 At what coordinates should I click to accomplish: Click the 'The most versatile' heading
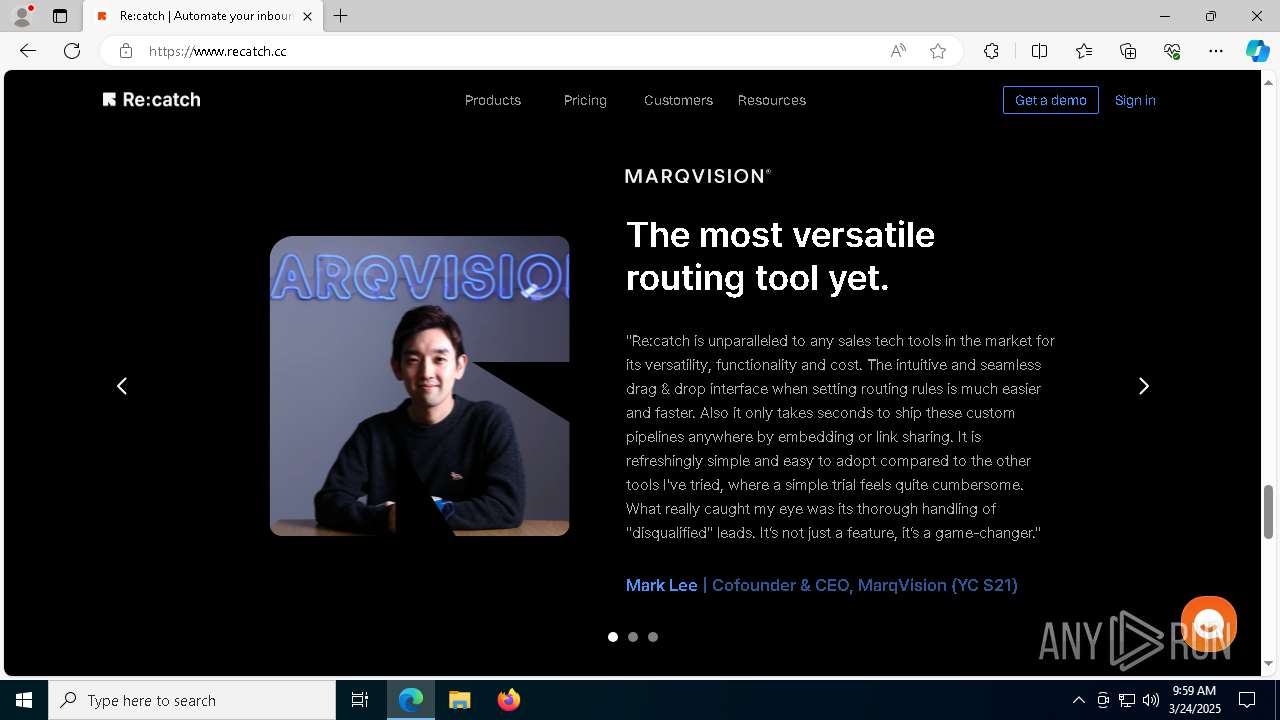tap(780, 235)
